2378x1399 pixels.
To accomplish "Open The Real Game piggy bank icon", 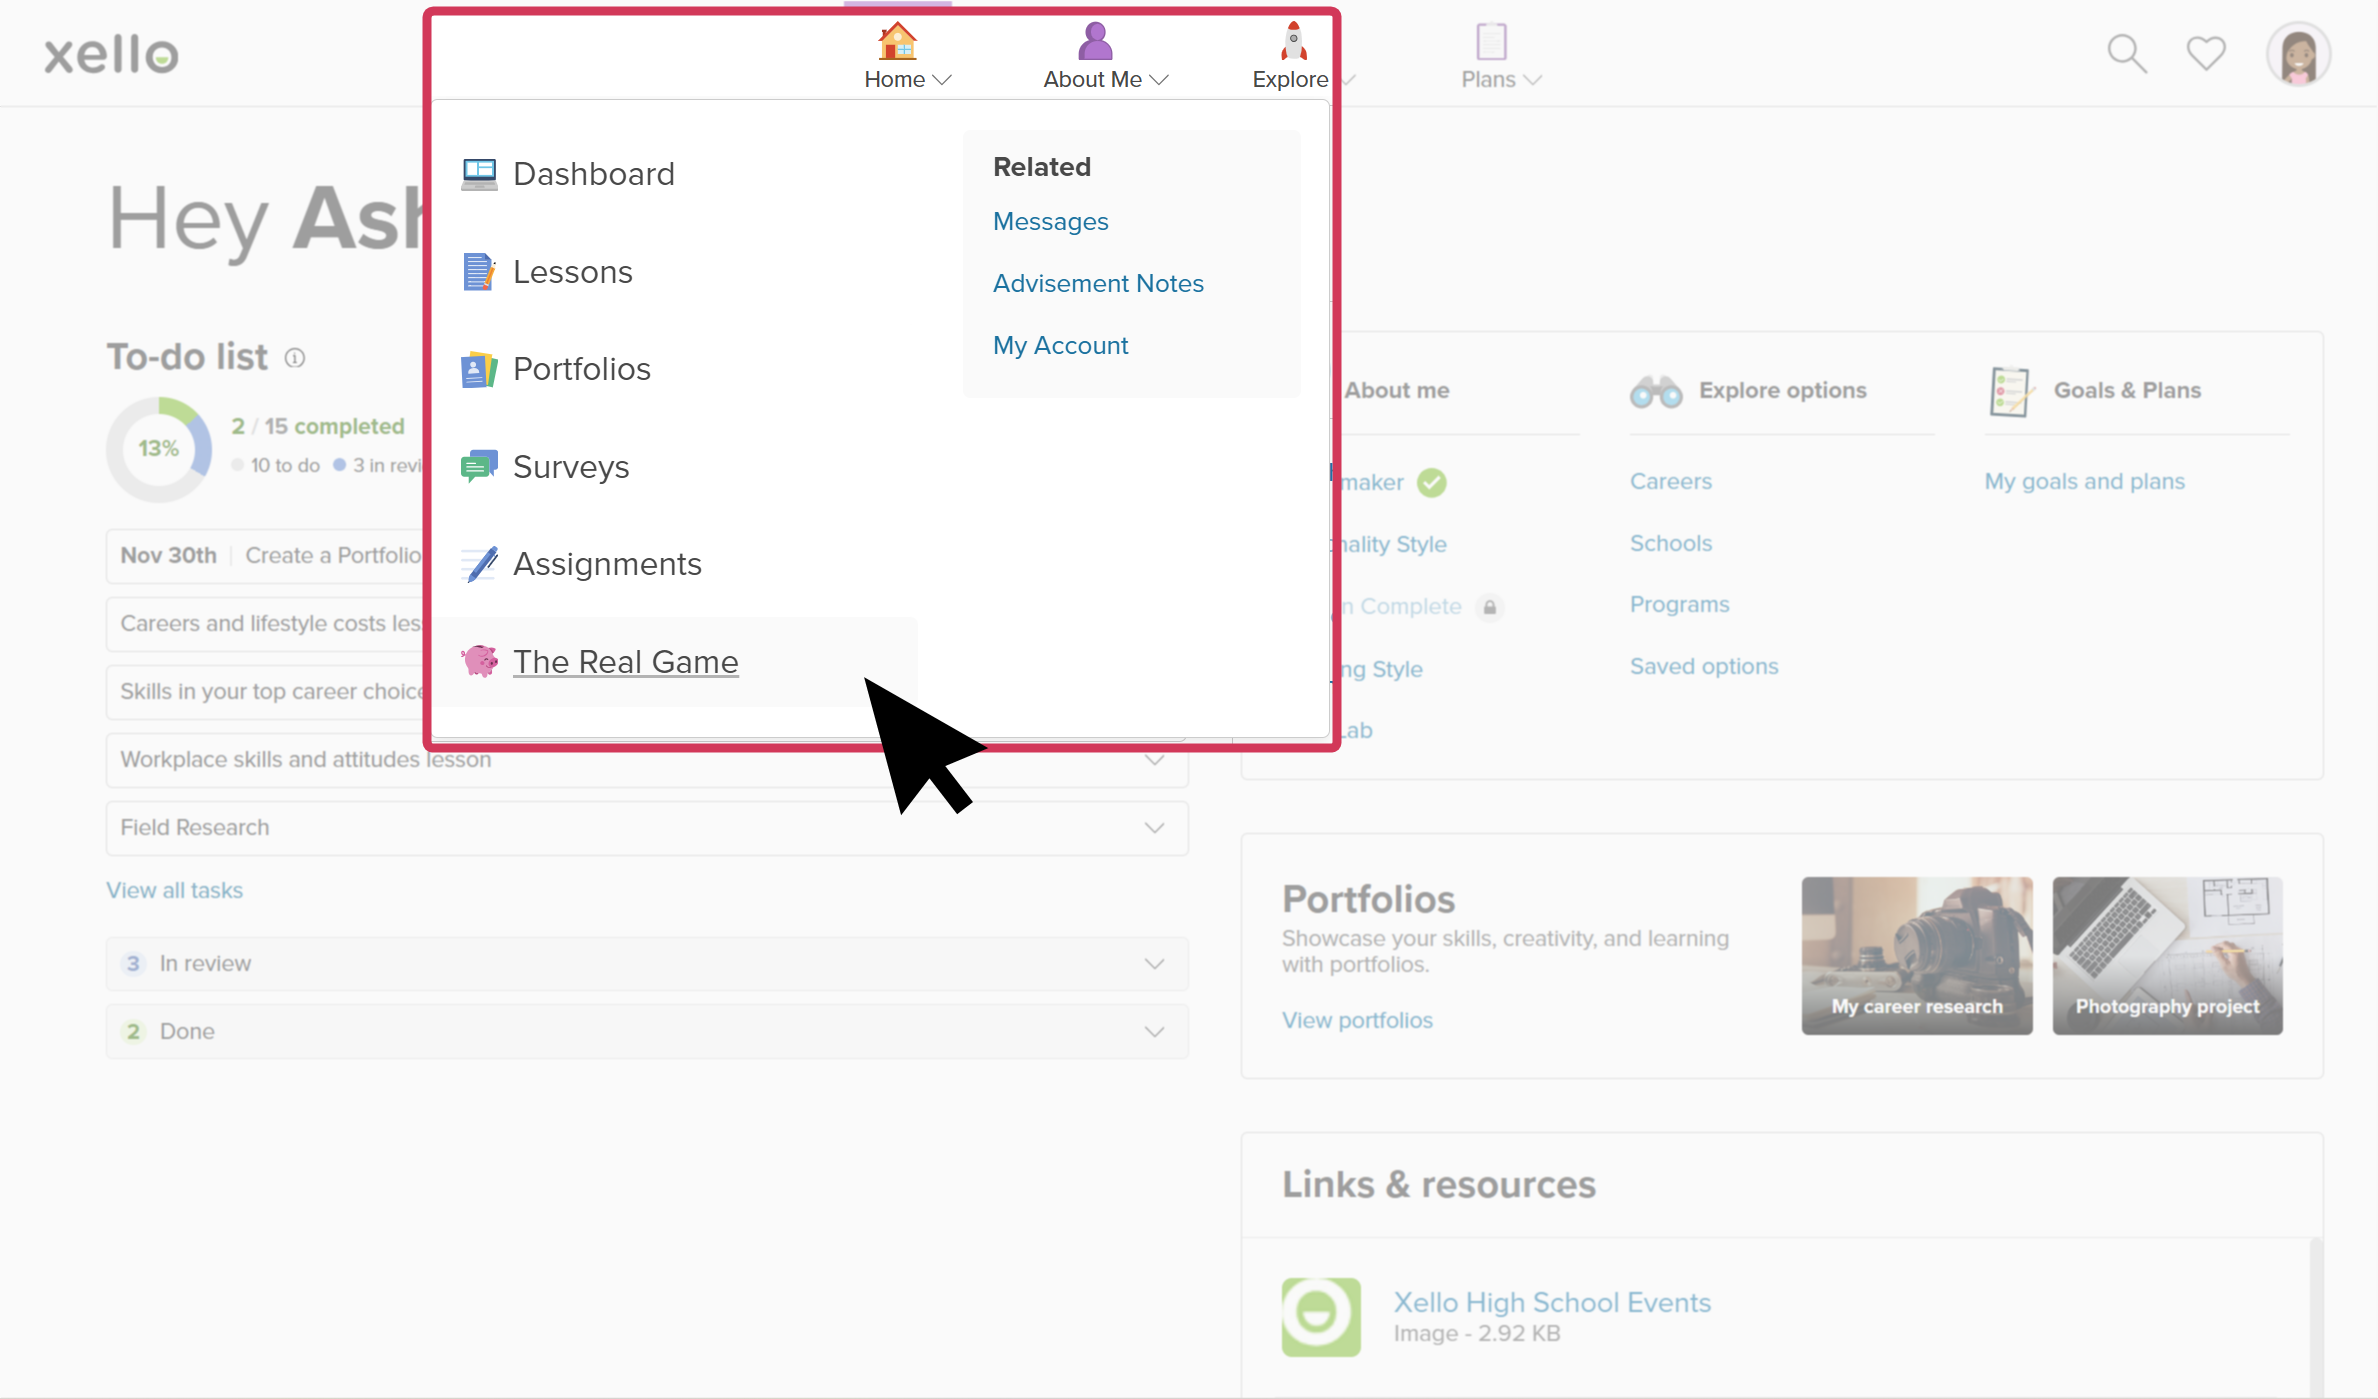I will [480, 661].
